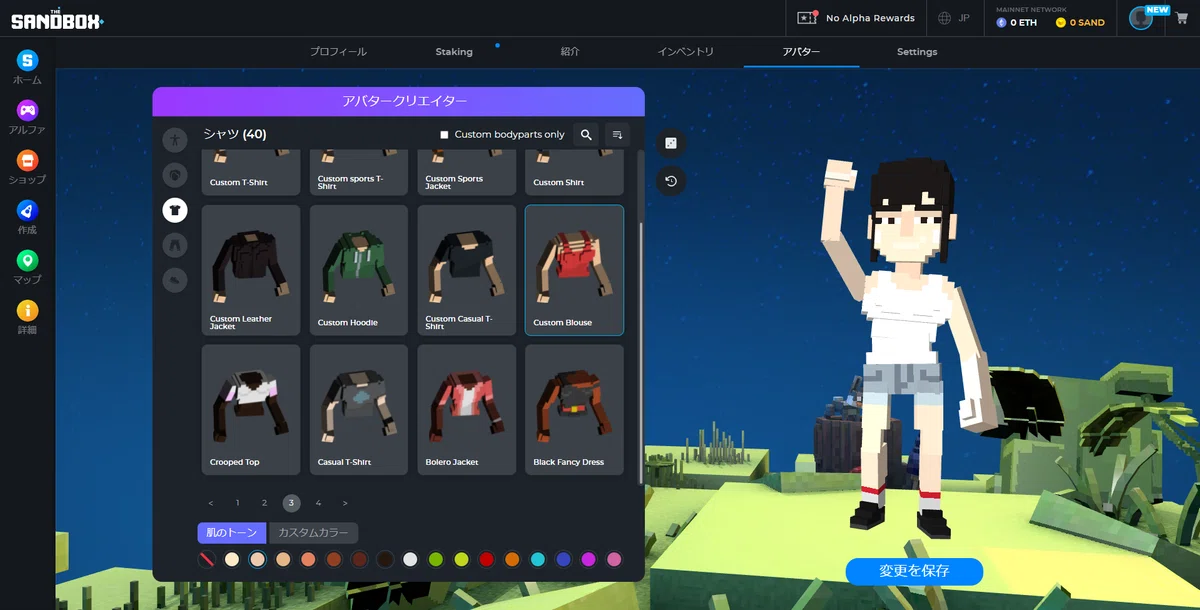Open the アバター tab
This screenshot has height=610, width=1200.
pyautogui.click(x=801, y=52)
